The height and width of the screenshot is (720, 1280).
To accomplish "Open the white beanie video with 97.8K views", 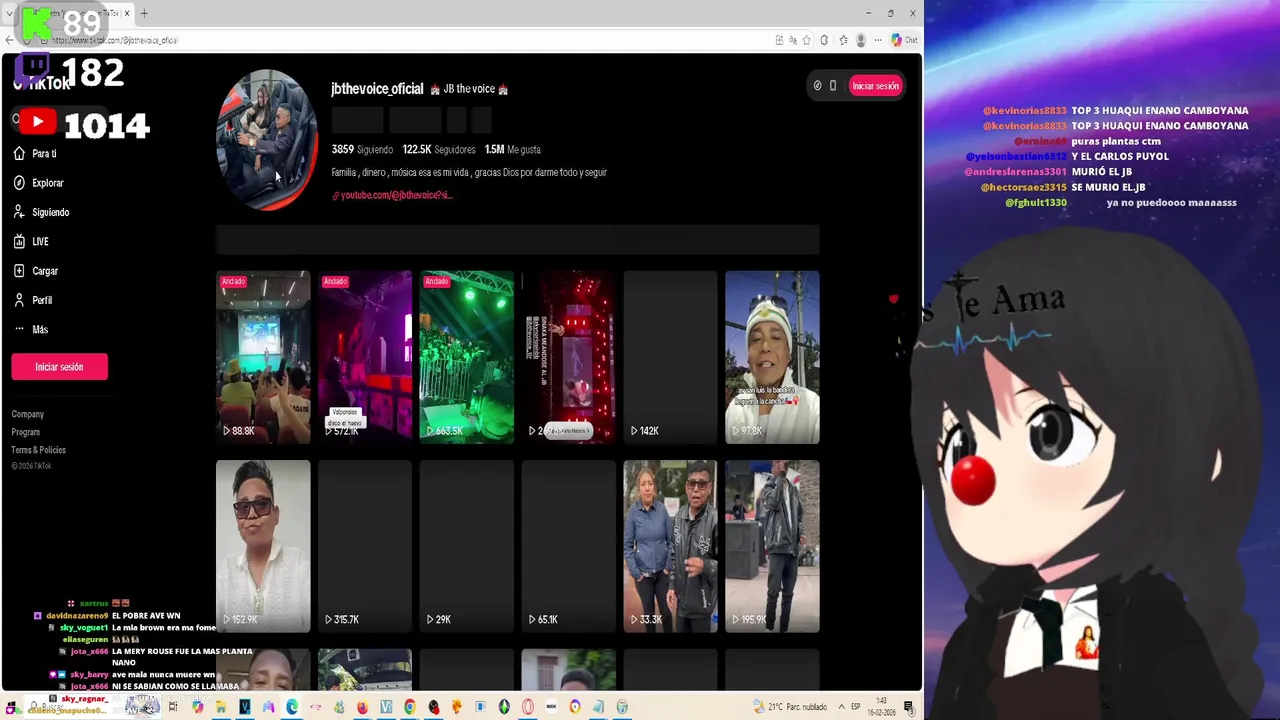I will [772, 357].
